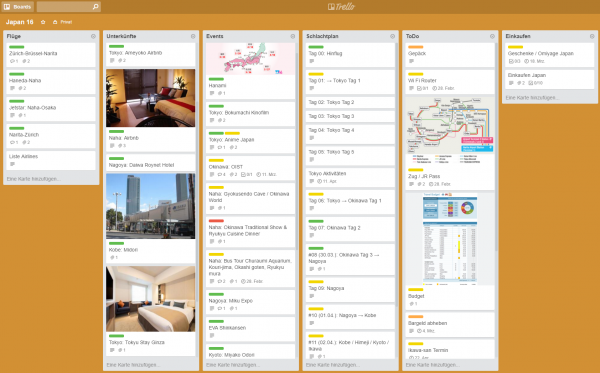This screenshot has width=600, height=373.
Task: Add a card to the Flüge list
Action: pos(33,179)
